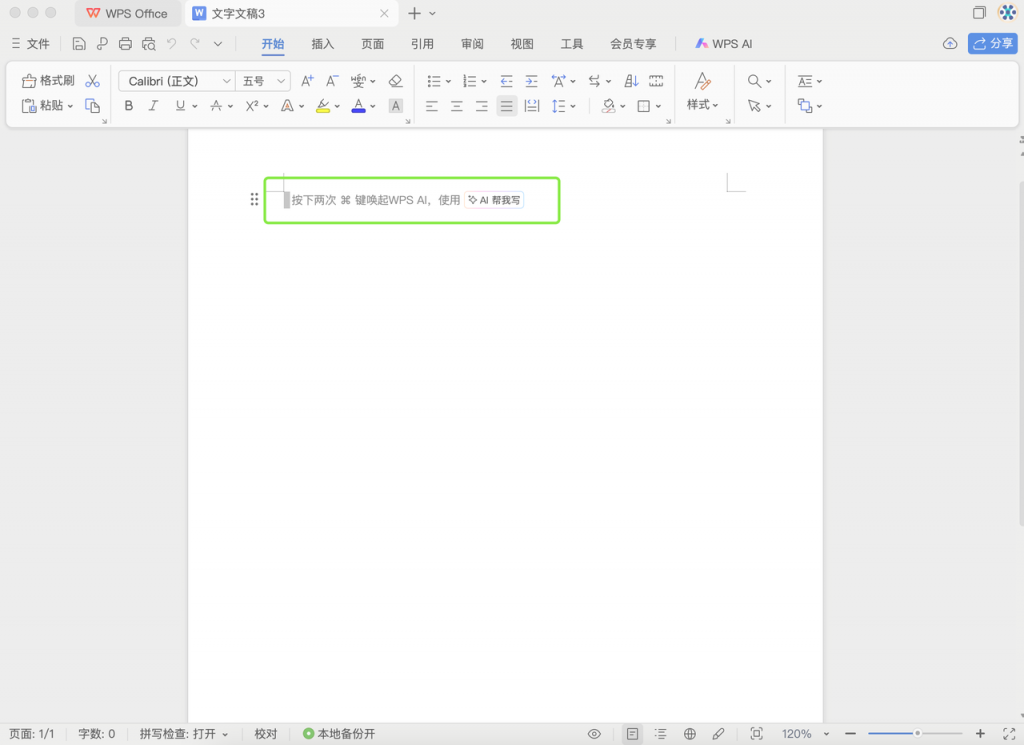The height and width of the screenshot is (745, 1024).
Task: Expand the Find search dropdown
Action: point(769,82)
